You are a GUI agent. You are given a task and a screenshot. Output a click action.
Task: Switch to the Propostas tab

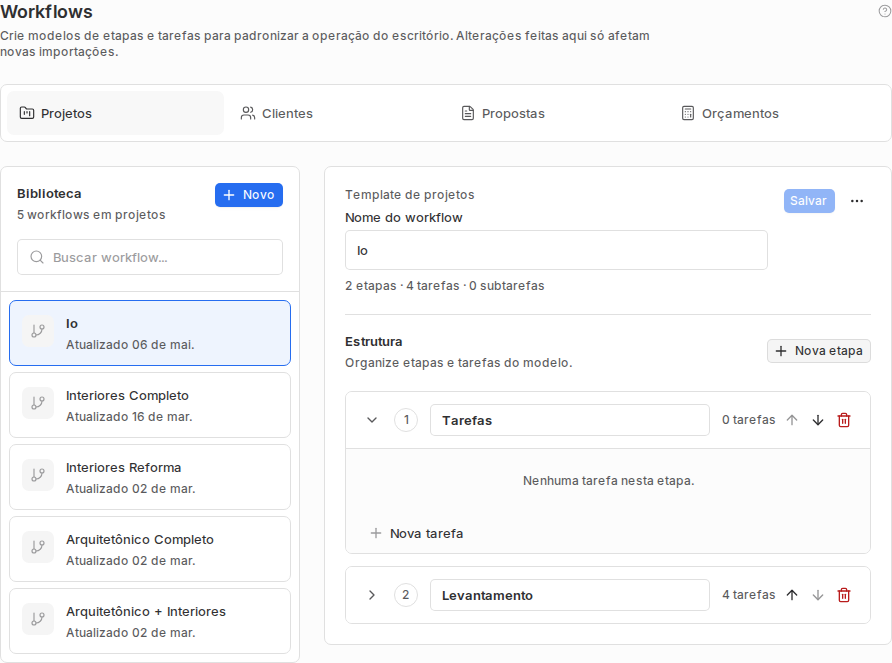pos(556,113)
